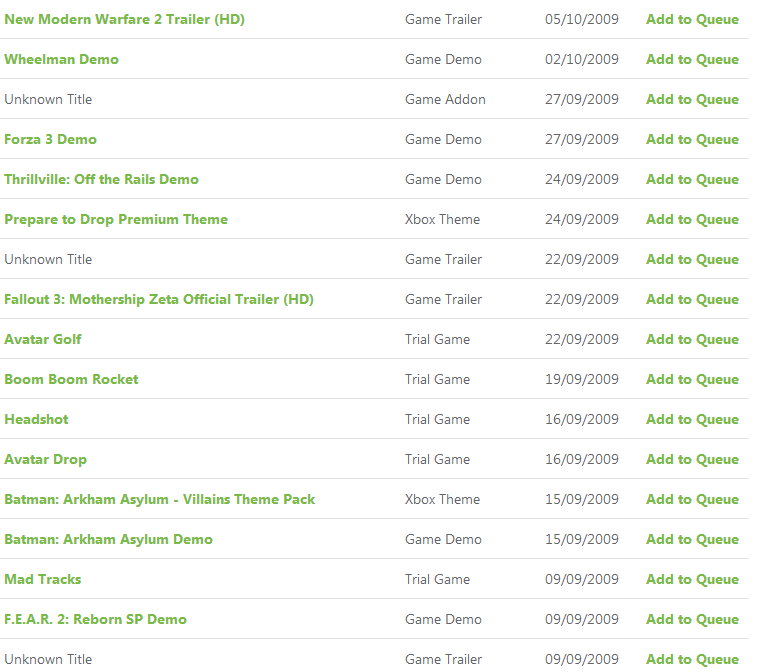763x672 pixels.
Task: Open Batman: Arkham Asylum Villains Theme Pack link
Action: pyautogui.click(x=160, y=499)
